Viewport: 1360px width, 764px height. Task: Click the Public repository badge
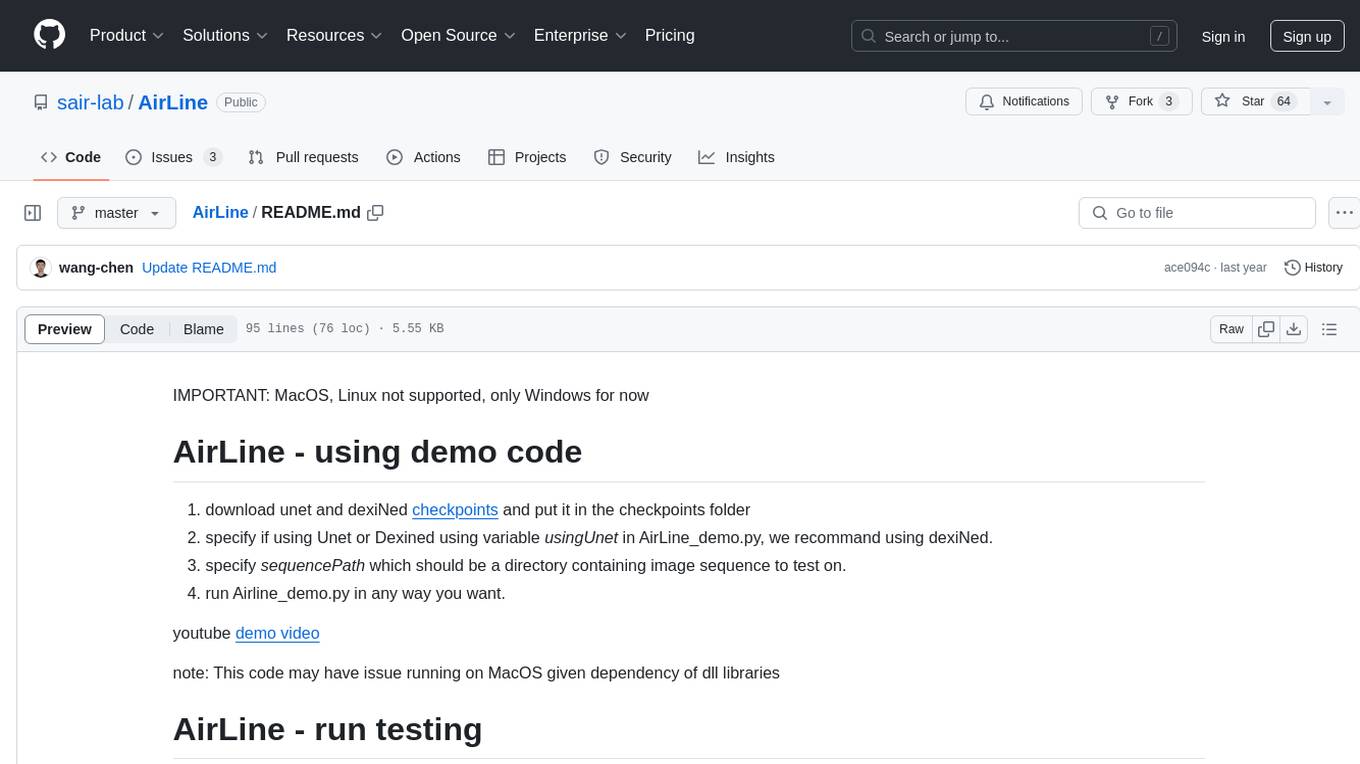coord(241,102)
